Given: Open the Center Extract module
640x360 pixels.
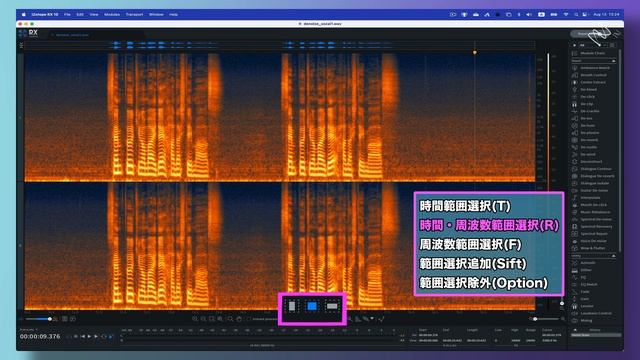Looking at the screenshot, I should pyautogui.click(x=593, y=82).
